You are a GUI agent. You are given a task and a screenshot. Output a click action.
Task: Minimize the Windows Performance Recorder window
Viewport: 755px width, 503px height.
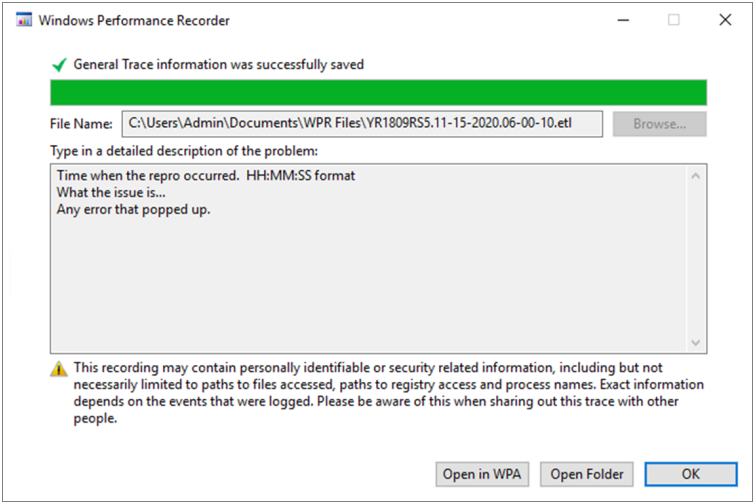click(x=624, y=20)
